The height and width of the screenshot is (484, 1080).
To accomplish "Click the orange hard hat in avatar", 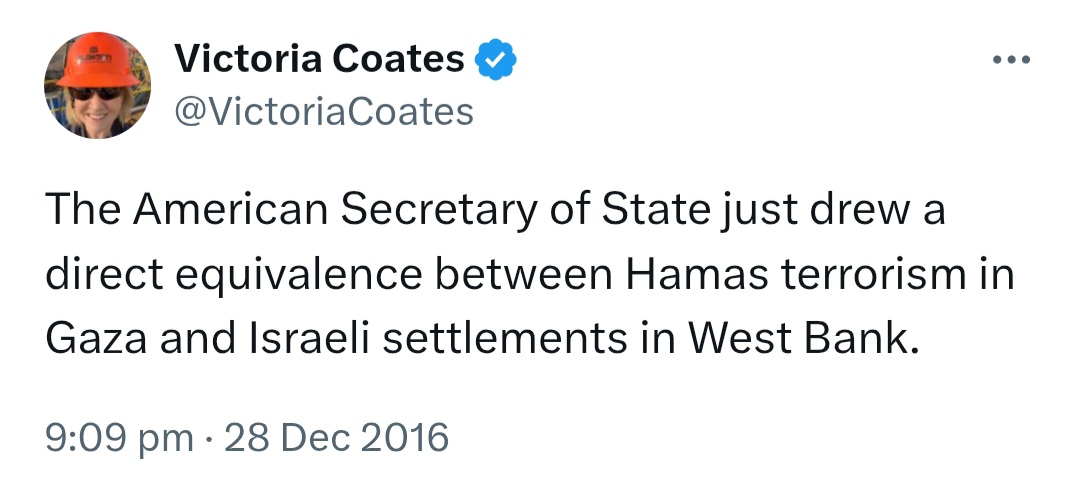I will pyautogui.click(x=97, y=63).
